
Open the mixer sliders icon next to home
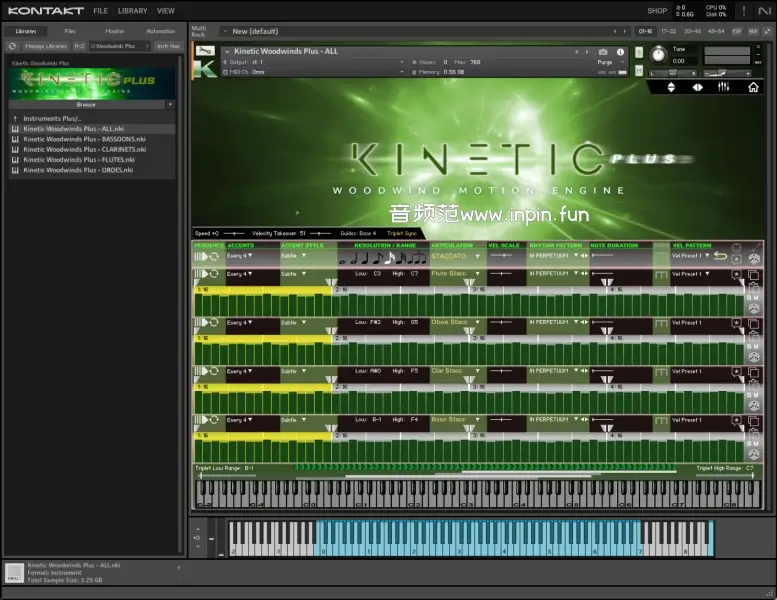[x=724, y=87]
